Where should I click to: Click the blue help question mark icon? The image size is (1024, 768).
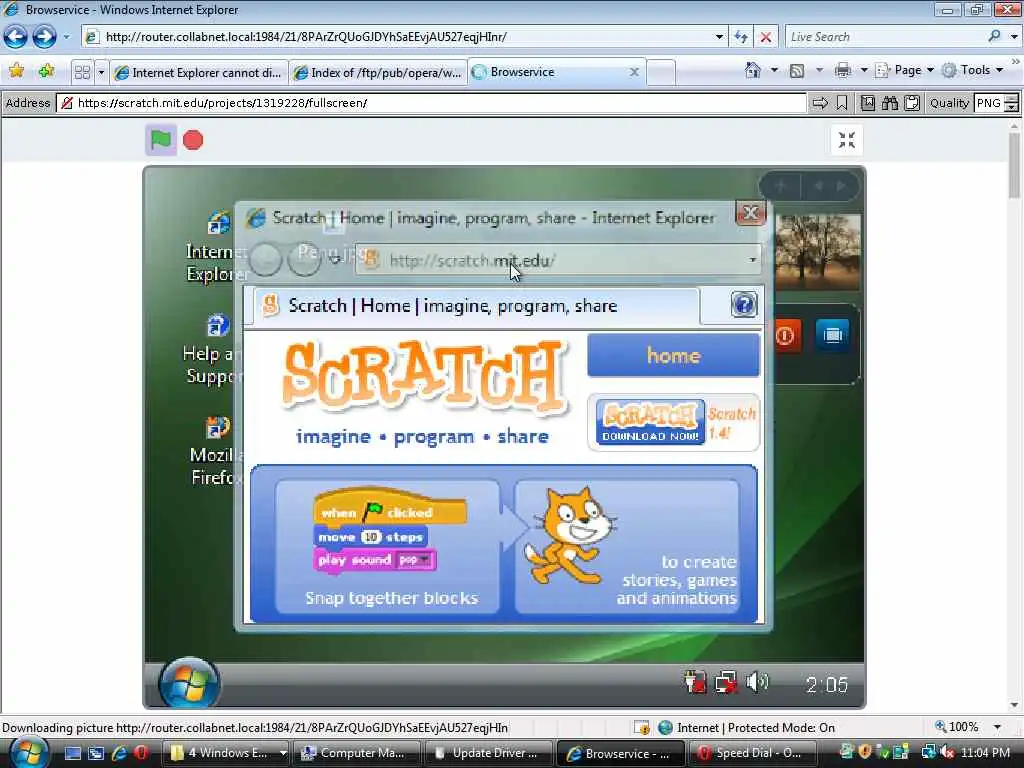(744, 304)
